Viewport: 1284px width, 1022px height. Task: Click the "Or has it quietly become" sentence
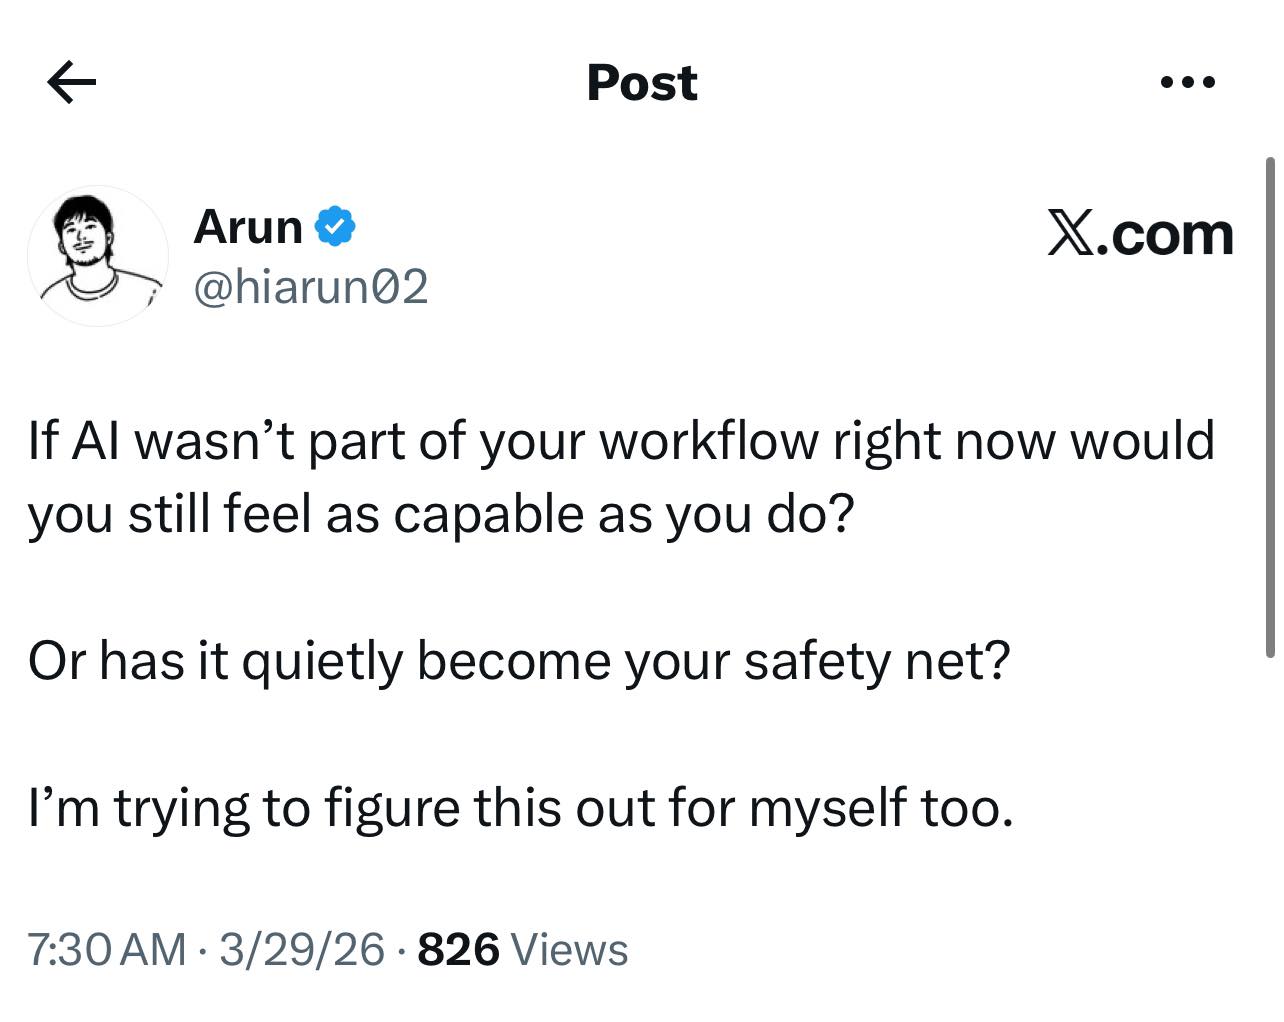[x=519, y=661]
